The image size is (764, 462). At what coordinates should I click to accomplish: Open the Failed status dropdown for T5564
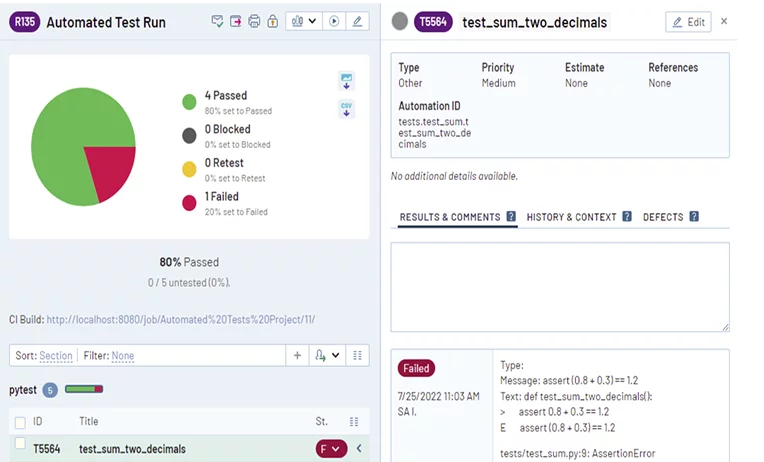point(331,449)
